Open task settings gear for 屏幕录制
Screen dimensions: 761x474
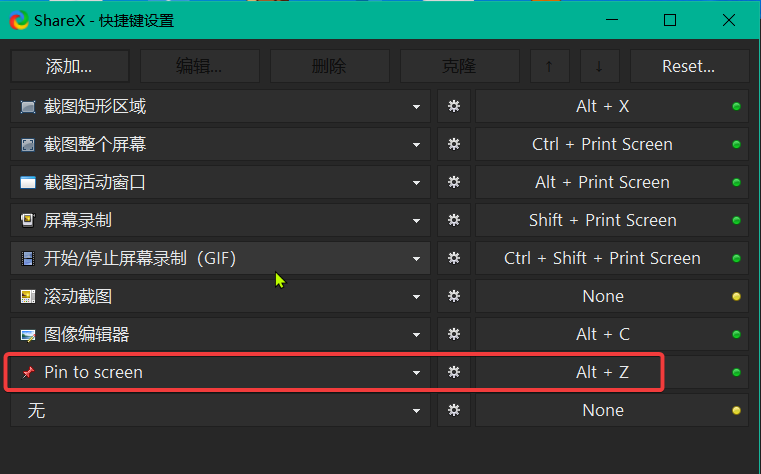[454, 220]
